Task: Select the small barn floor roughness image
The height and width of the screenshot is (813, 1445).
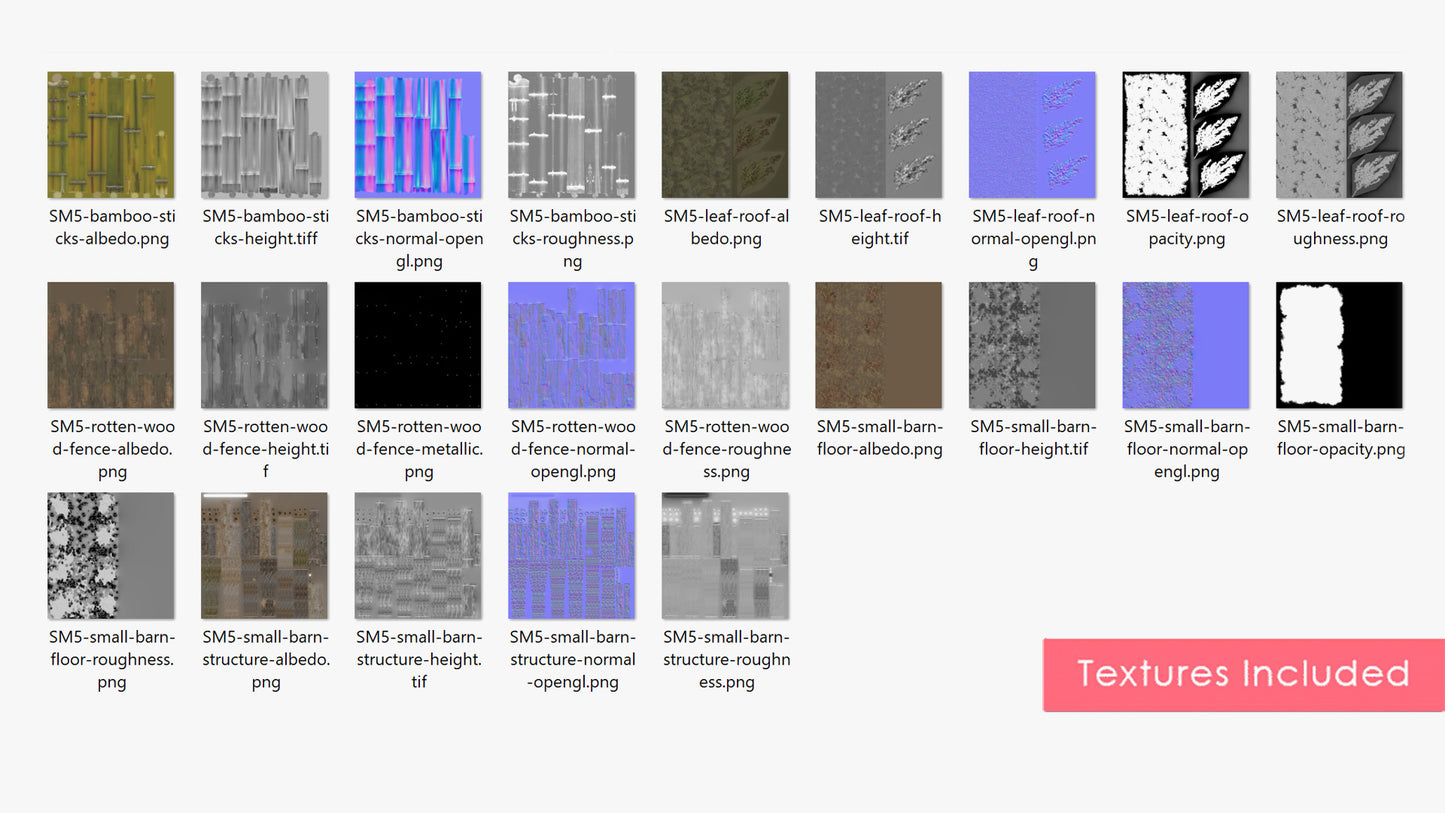Action: 111,556
